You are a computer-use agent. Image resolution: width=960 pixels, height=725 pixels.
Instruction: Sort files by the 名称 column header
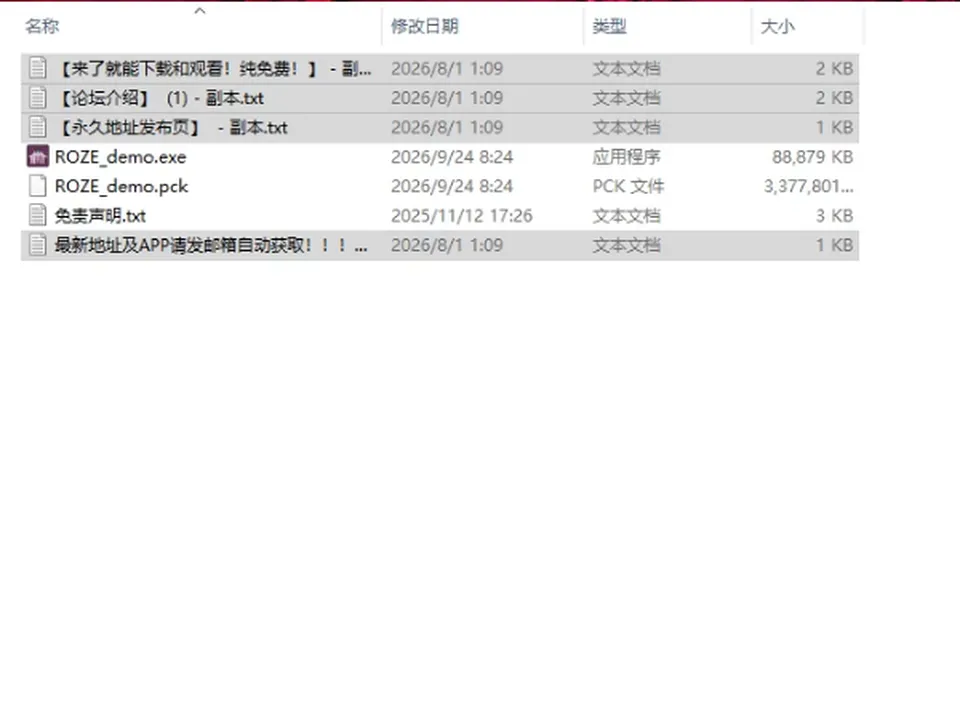click(42, 26)
